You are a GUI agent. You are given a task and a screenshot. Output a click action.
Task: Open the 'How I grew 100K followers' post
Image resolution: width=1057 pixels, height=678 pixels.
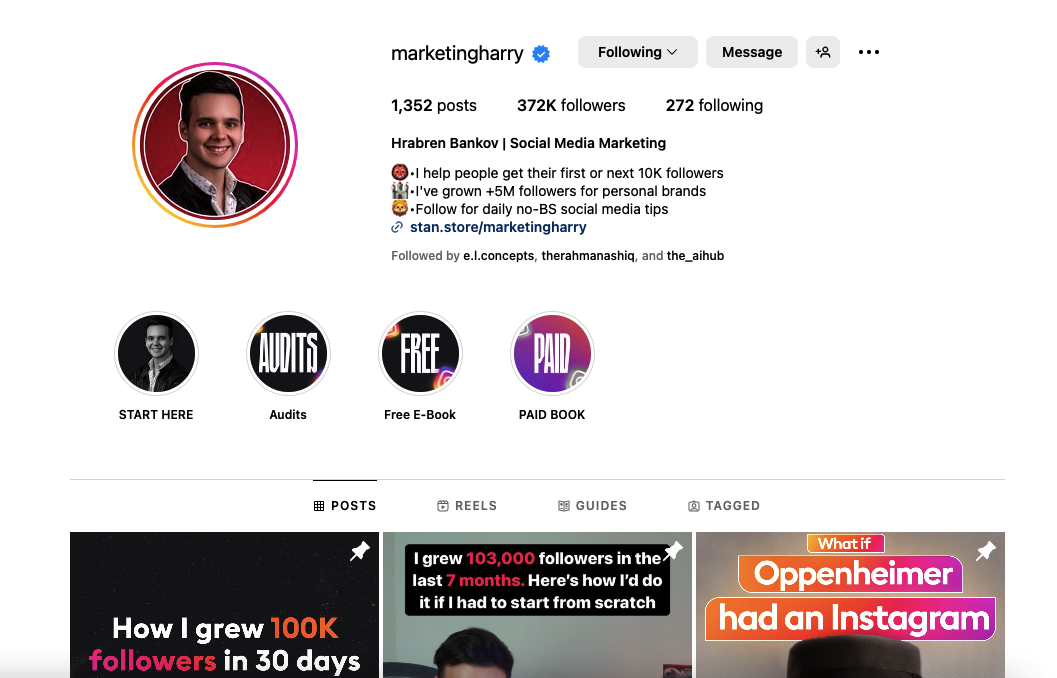pyautogui.click(x=224, y=605)
